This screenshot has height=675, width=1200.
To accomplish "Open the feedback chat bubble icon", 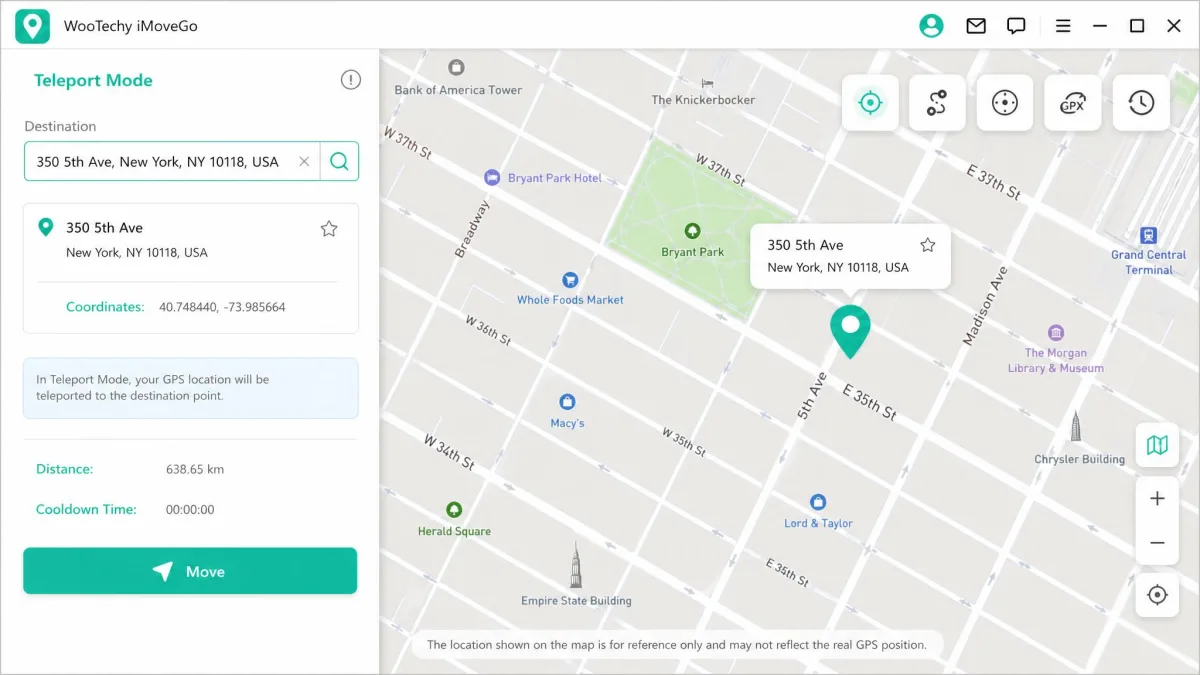I will click(1016, 26).
